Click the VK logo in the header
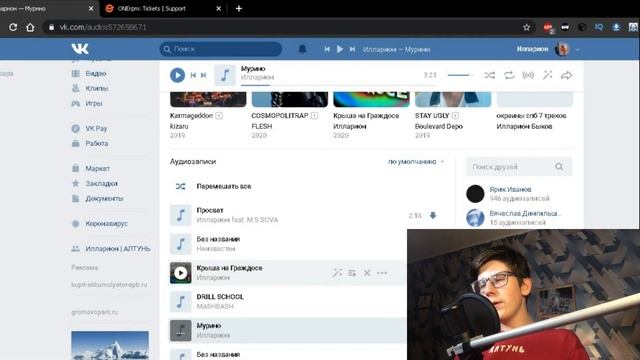This screenshot has width=640, height=360. (x=80, y=49)
